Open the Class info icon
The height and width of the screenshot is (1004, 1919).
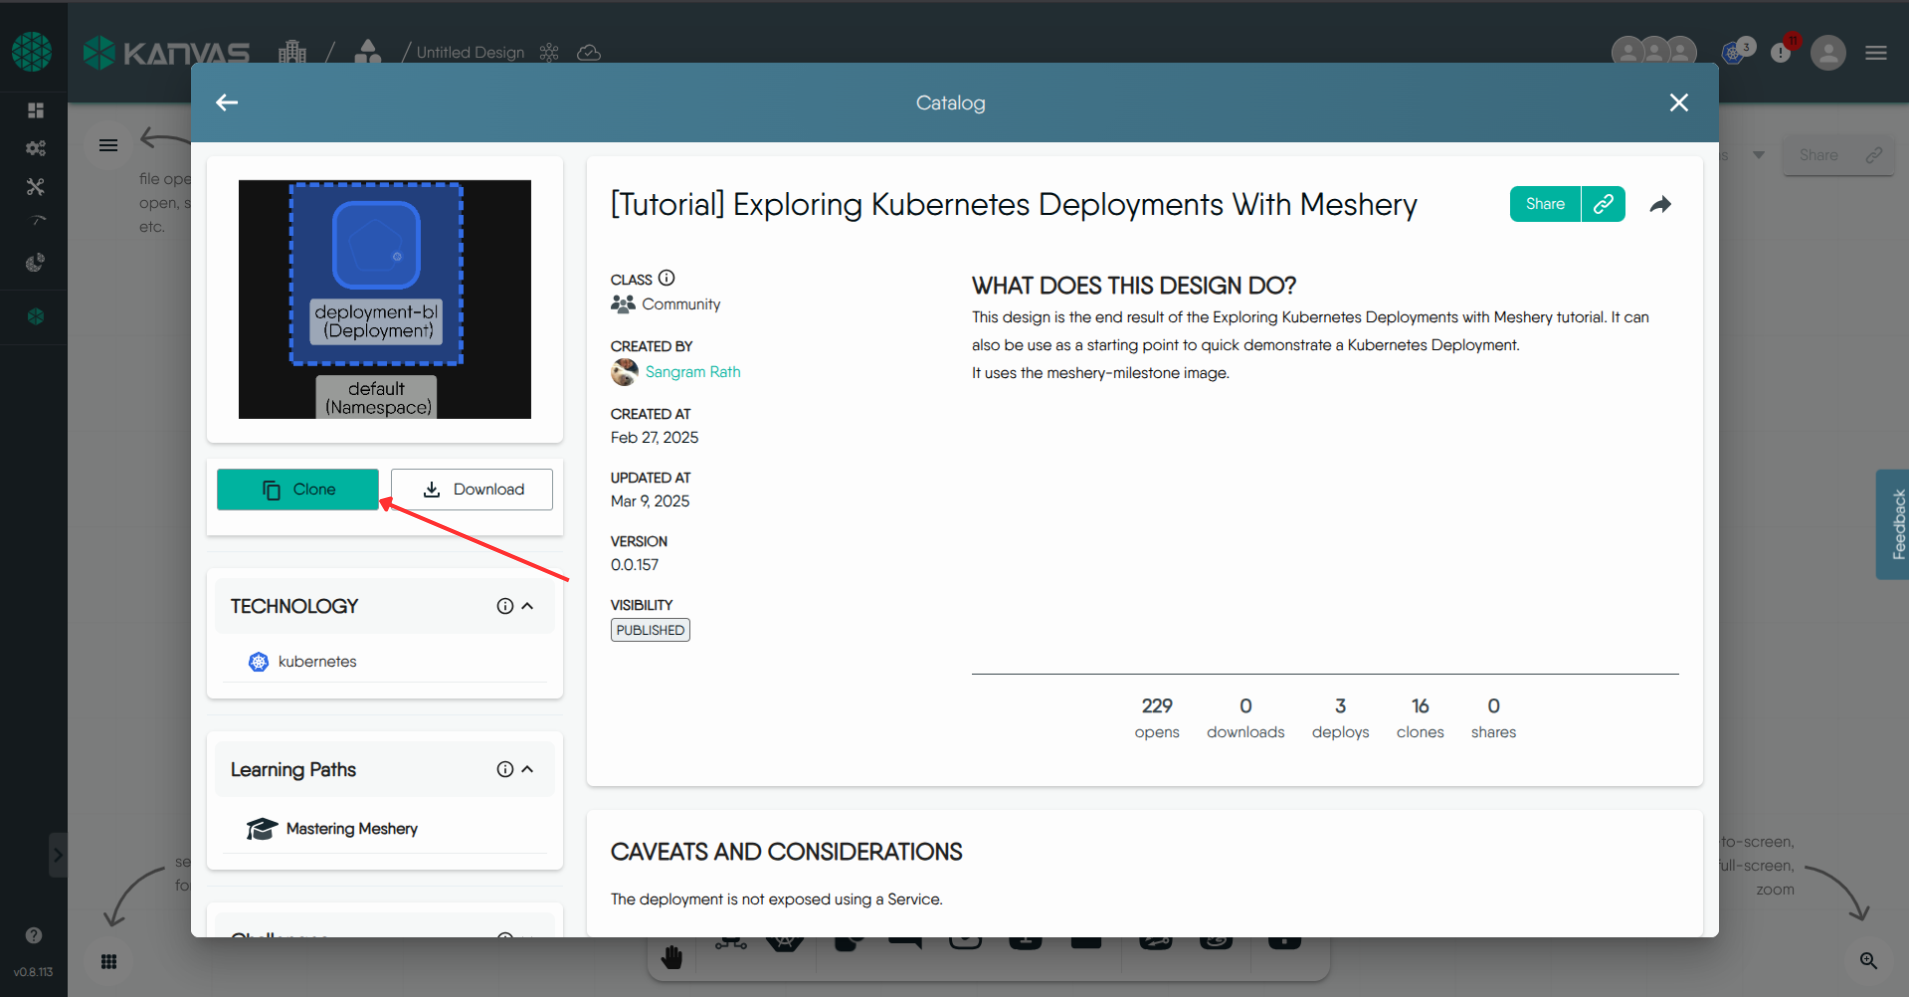tap(667, 279)
